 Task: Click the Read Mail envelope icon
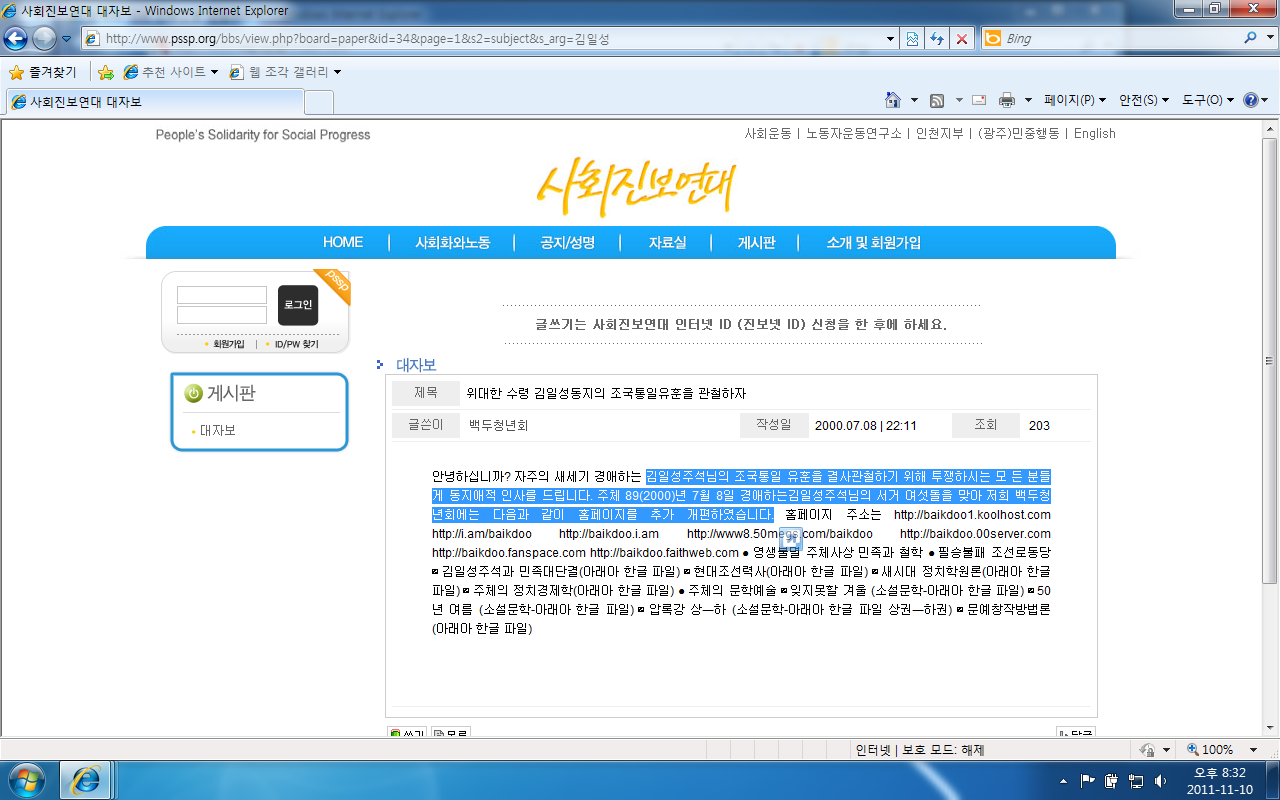[x=979, y=100]
